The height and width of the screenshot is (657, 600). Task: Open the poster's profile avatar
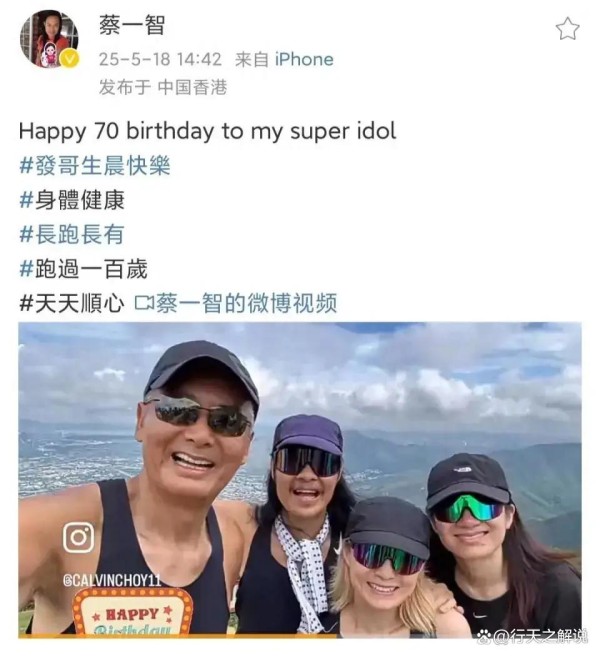49,39
